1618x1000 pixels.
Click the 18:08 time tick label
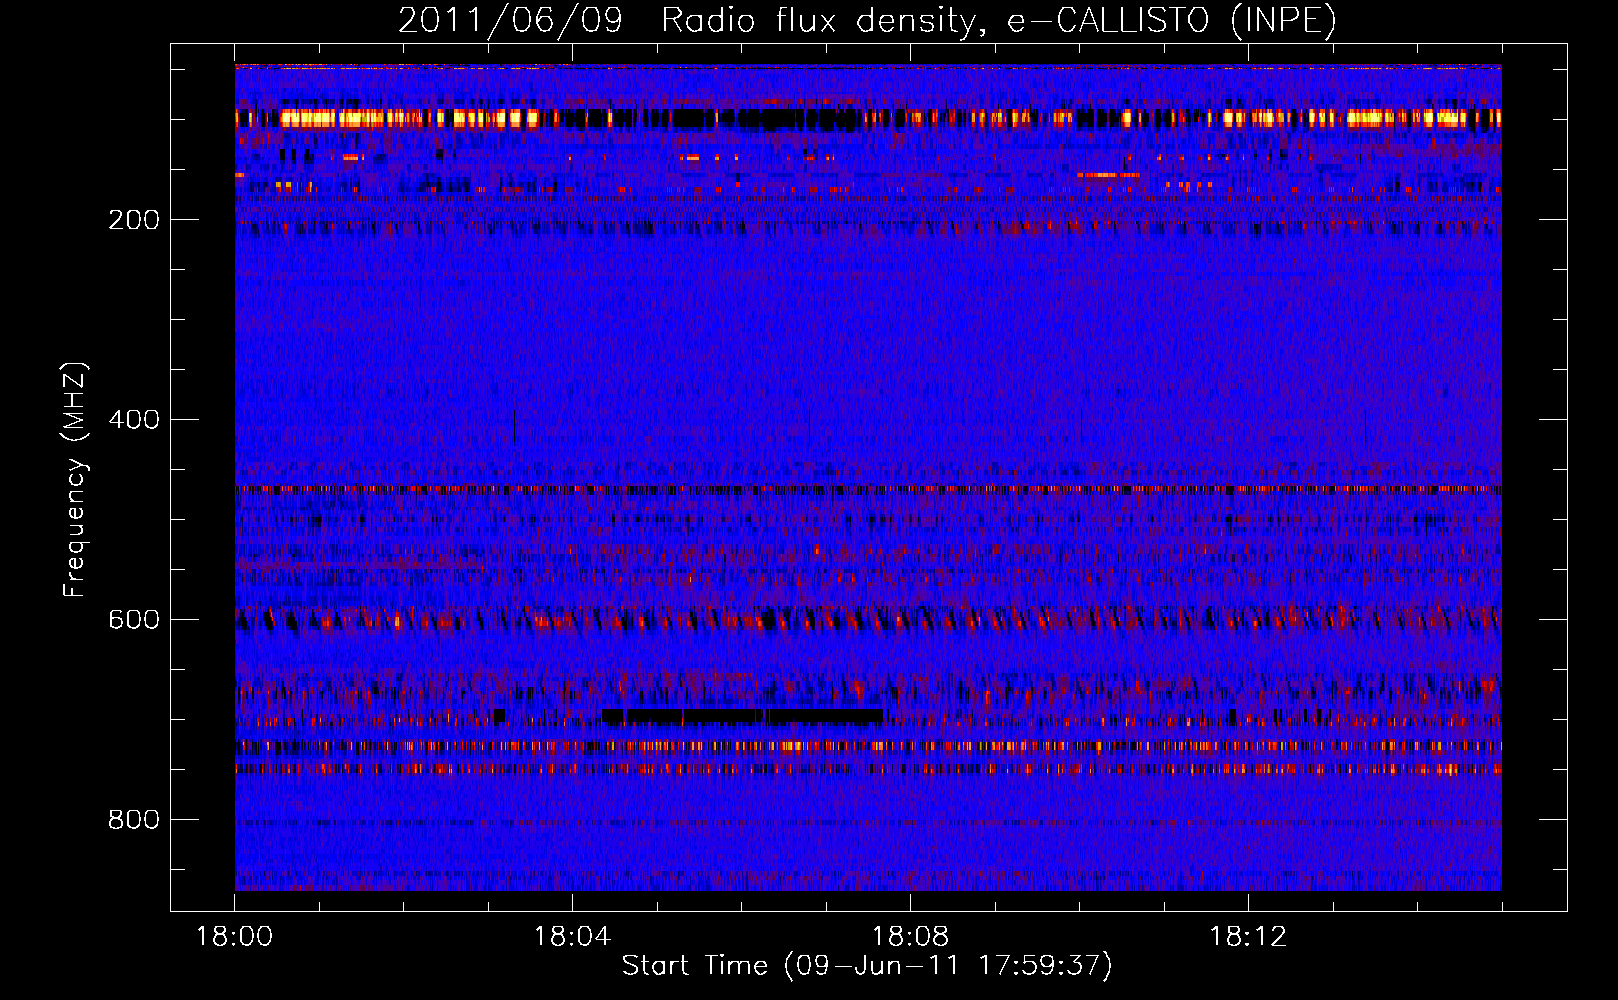pos(910,936)
